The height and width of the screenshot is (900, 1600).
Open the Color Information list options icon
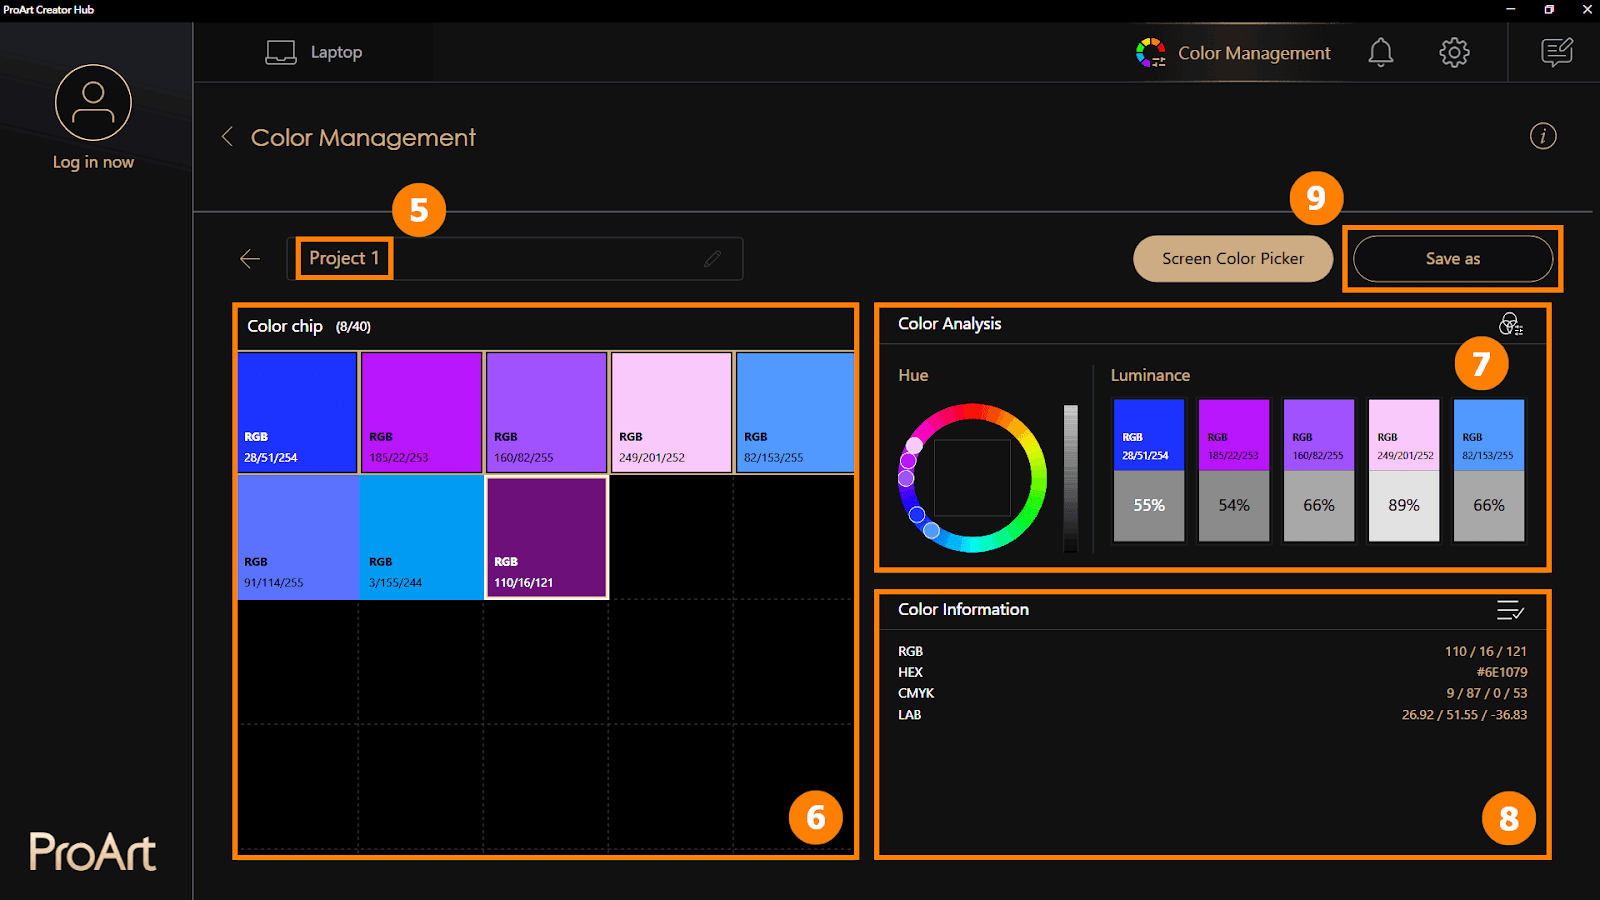click(x=1510, y=610)
